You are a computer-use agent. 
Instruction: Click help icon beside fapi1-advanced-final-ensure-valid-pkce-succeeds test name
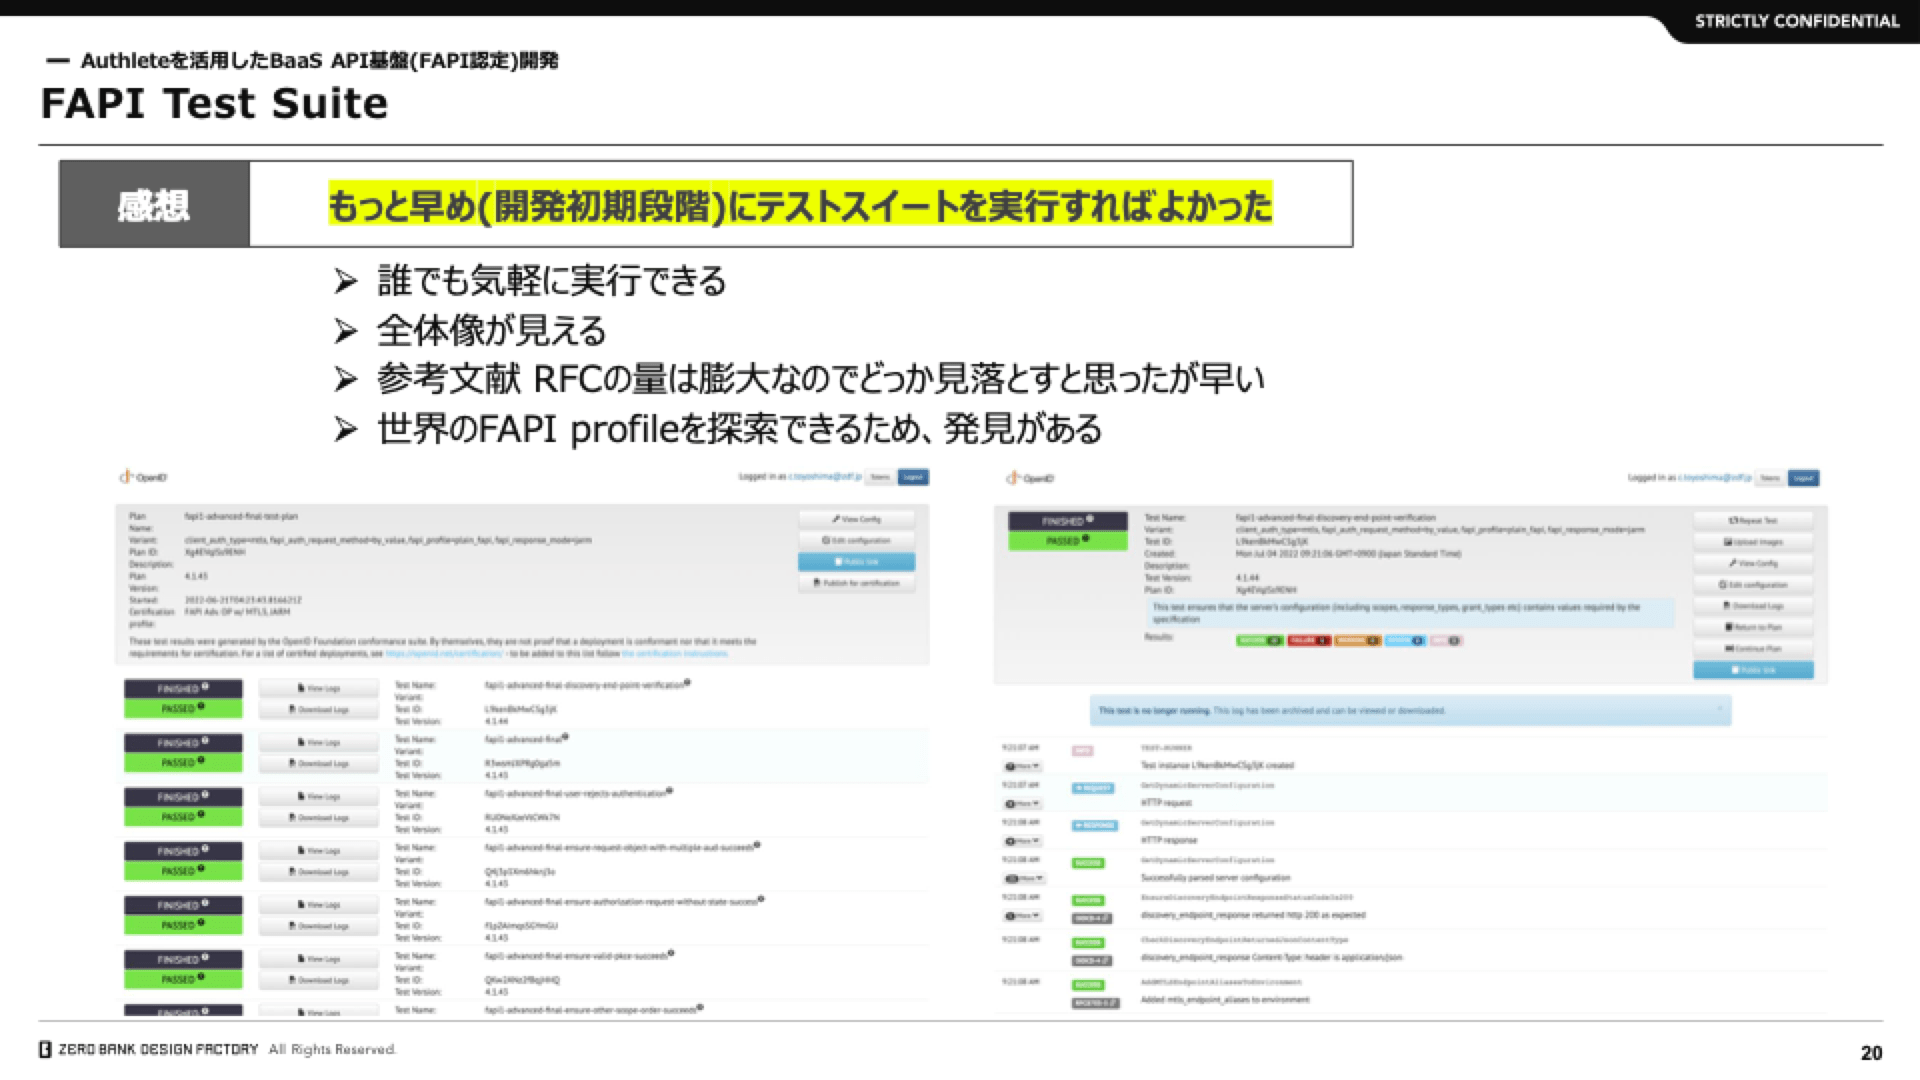click(x=671, y=954)
